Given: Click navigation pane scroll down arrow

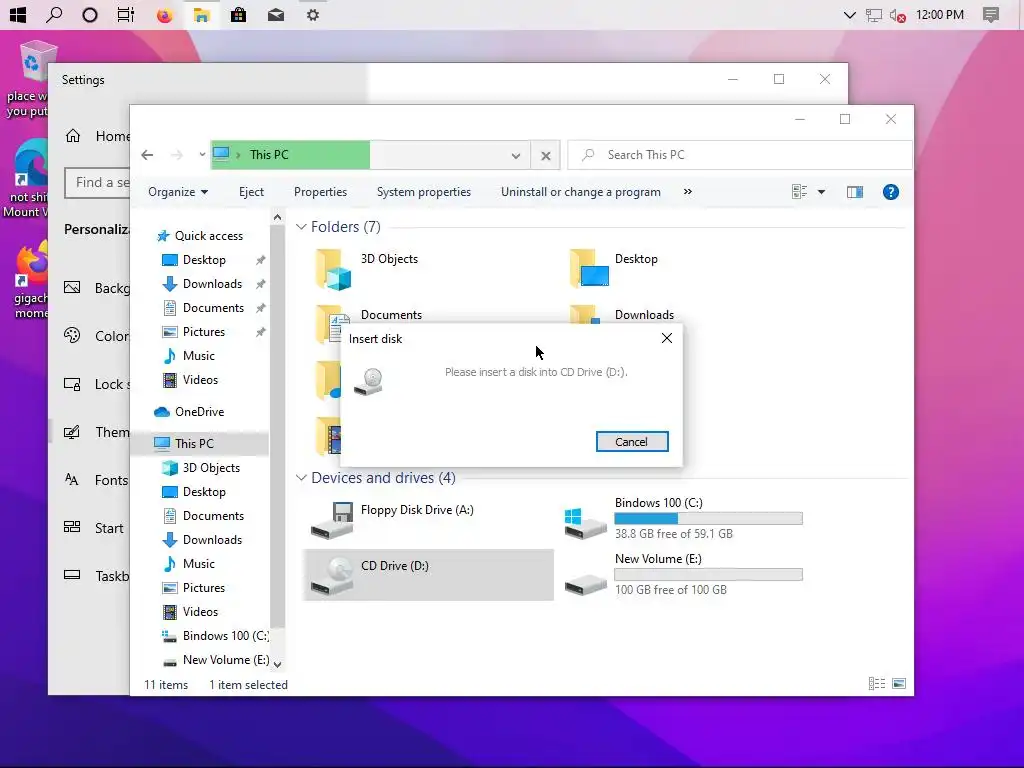Looking at the screenshot, I should click(278, 664).
